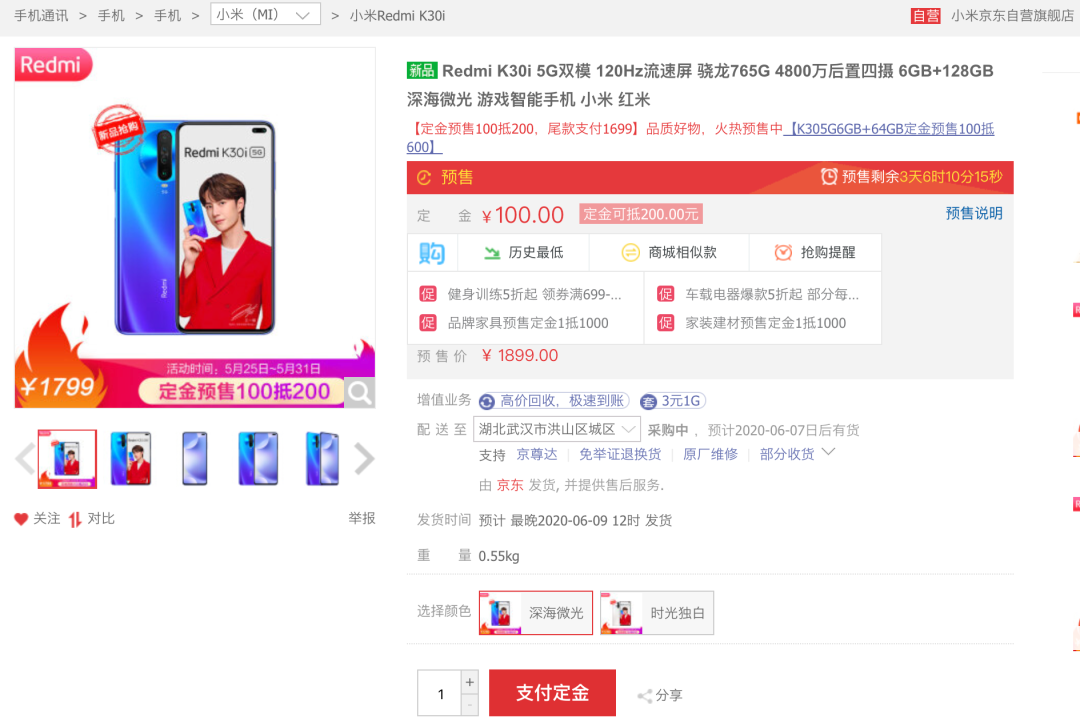The width and height of the screenshot is (1080, 722).
Task: Click the 家装建材预售定金1抵1000 promotion text
Action: 765,322
